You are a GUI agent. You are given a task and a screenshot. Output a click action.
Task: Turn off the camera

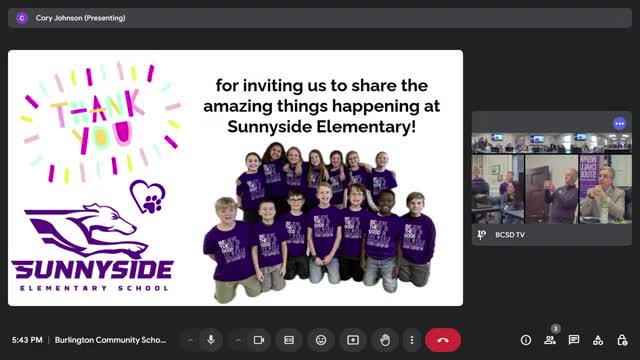[259, 340]
